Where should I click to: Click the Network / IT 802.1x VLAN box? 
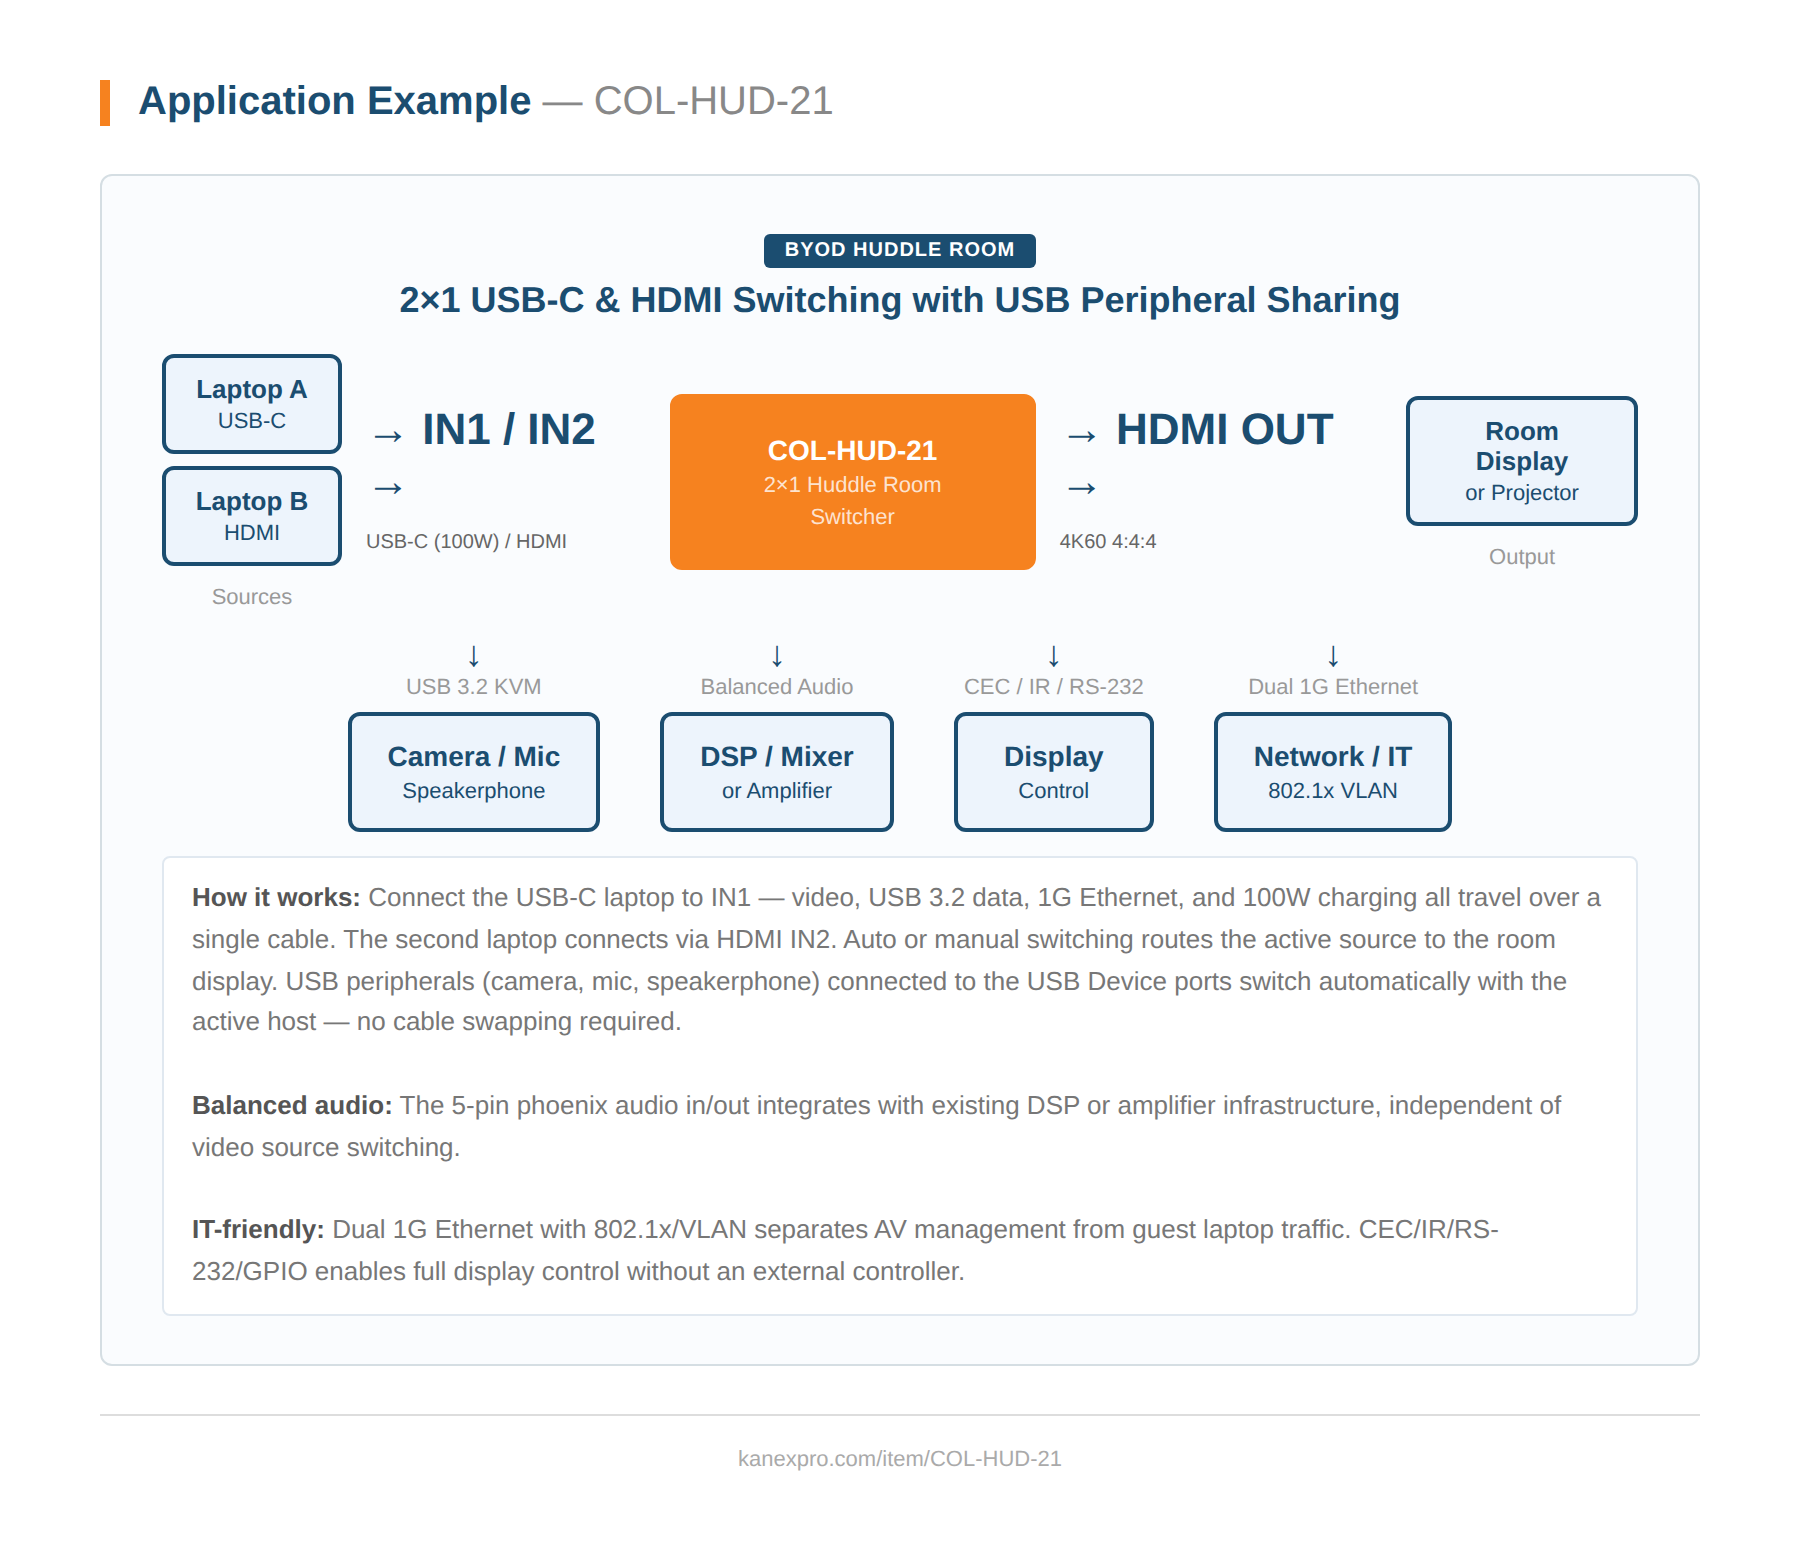pyautogui.click(x=1332, y=772)
